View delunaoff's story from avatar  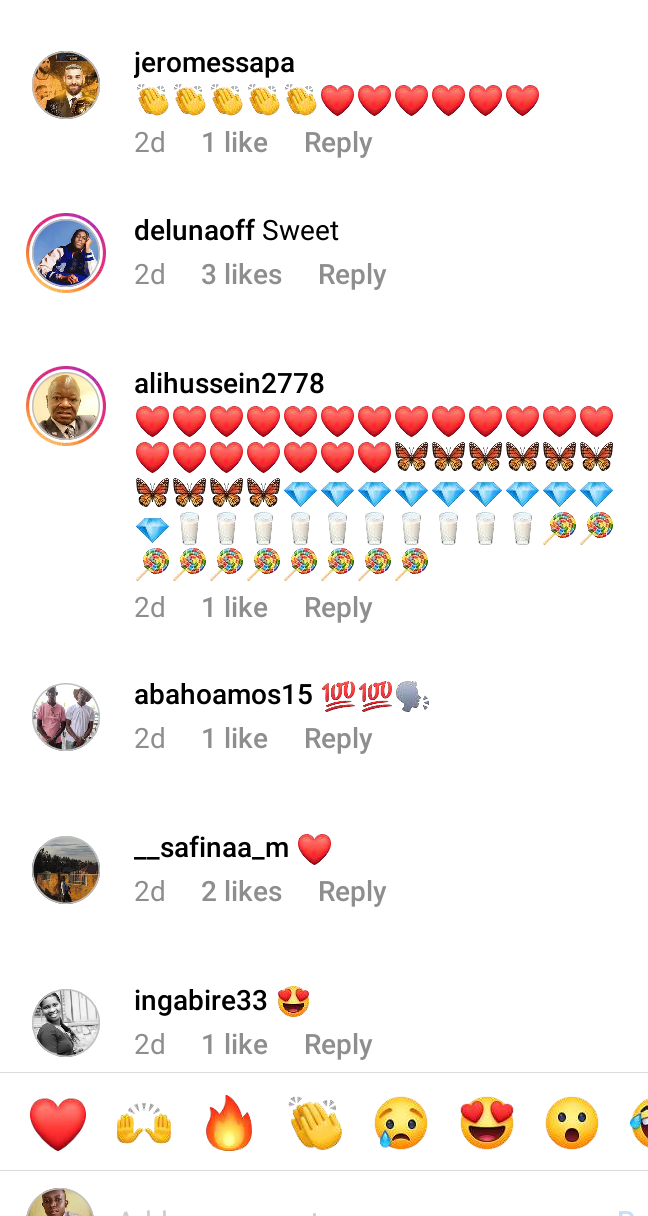pyautogui.click(x=66, y=252)
